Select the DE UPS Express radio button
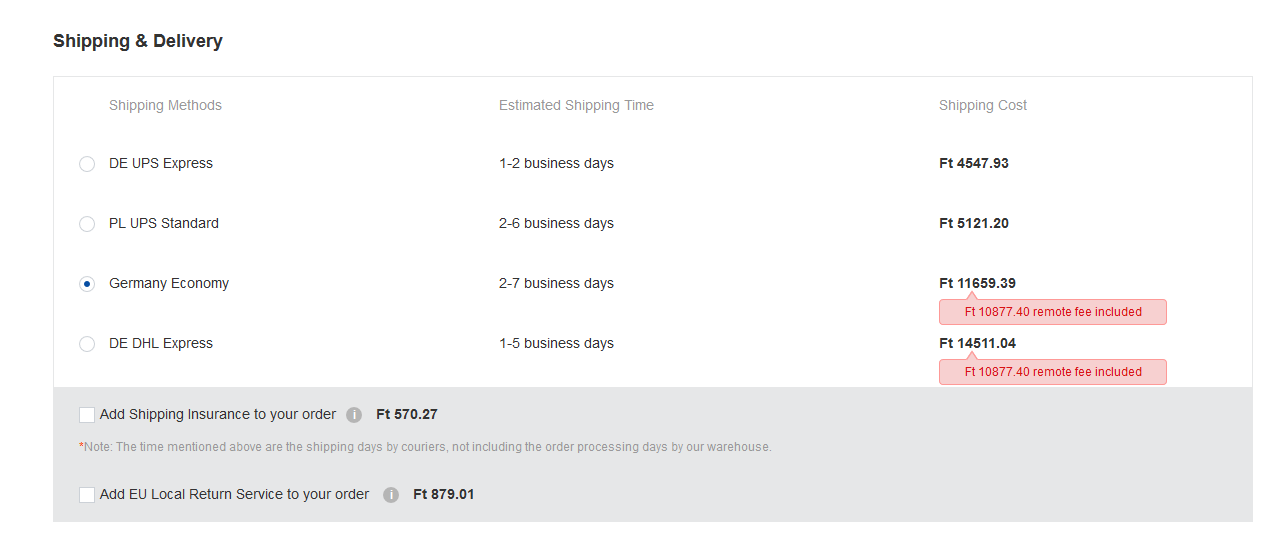The width and height of the screenshot is (1281, 540). click(87, 164)
